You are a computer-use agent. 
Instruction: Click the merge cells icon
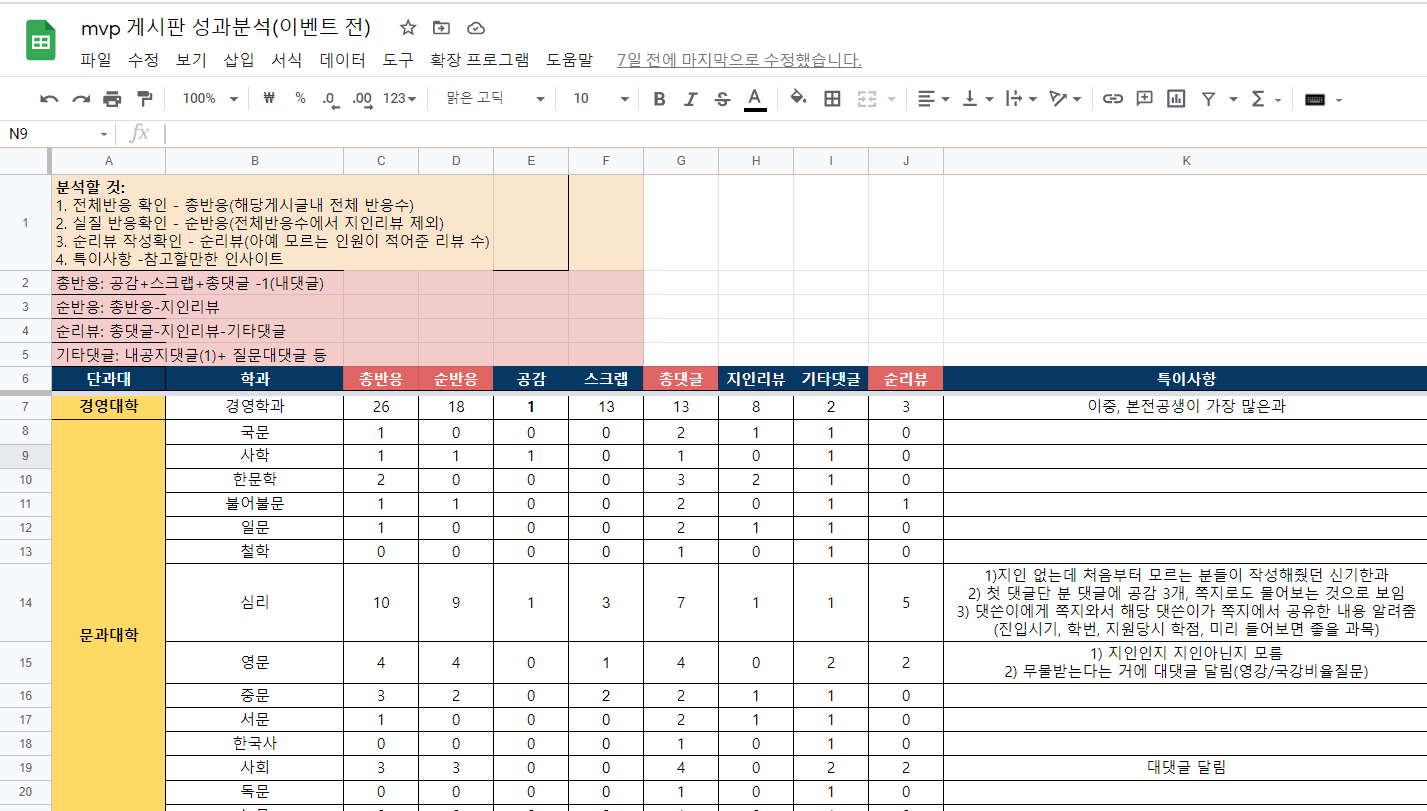pos(867,99)
